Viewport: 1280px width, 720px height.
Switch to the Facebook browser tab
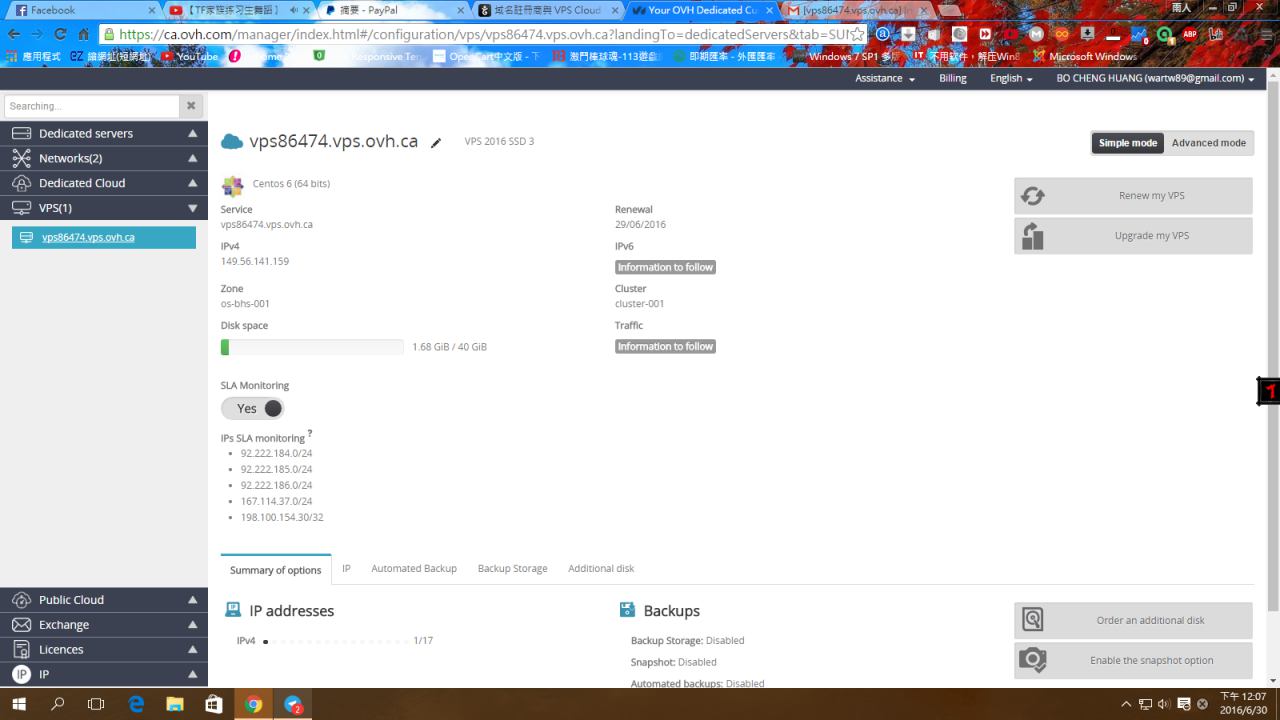click(82, 10)
